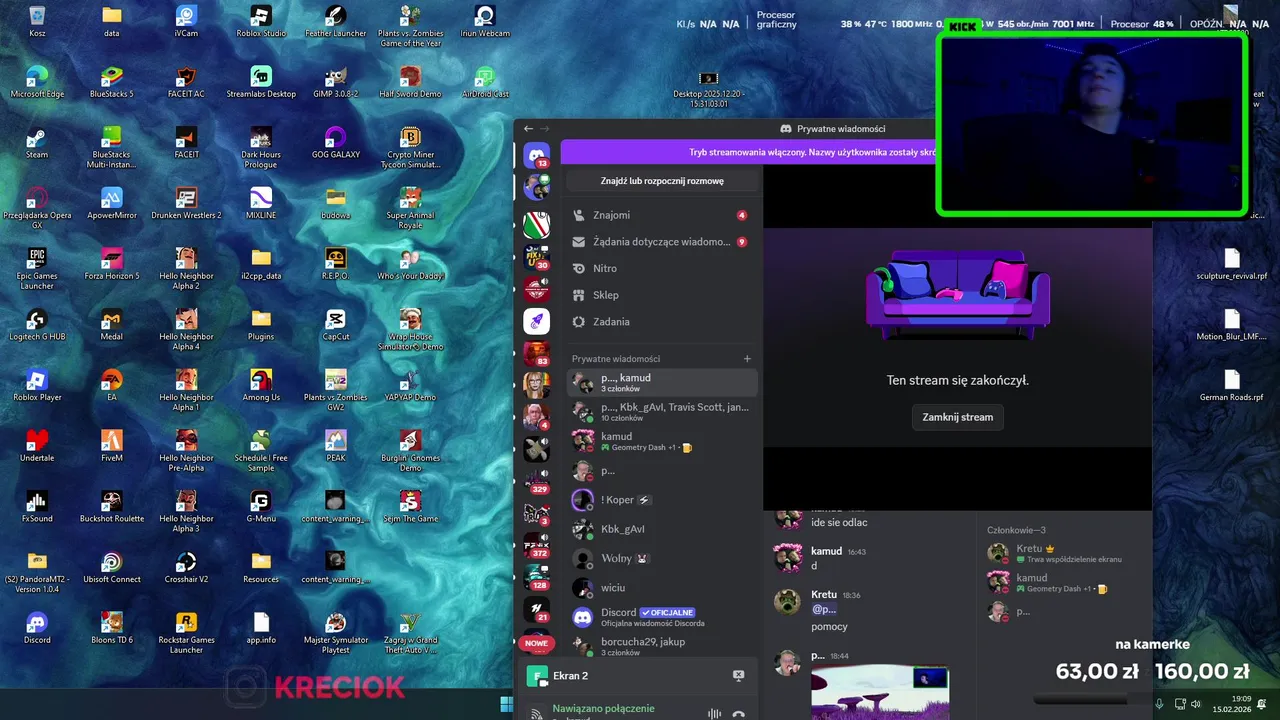Image resolution: width=1280 pixels, height=720 pixels.
Task: Open Legia crest server icon
Action: pos(537,224)
